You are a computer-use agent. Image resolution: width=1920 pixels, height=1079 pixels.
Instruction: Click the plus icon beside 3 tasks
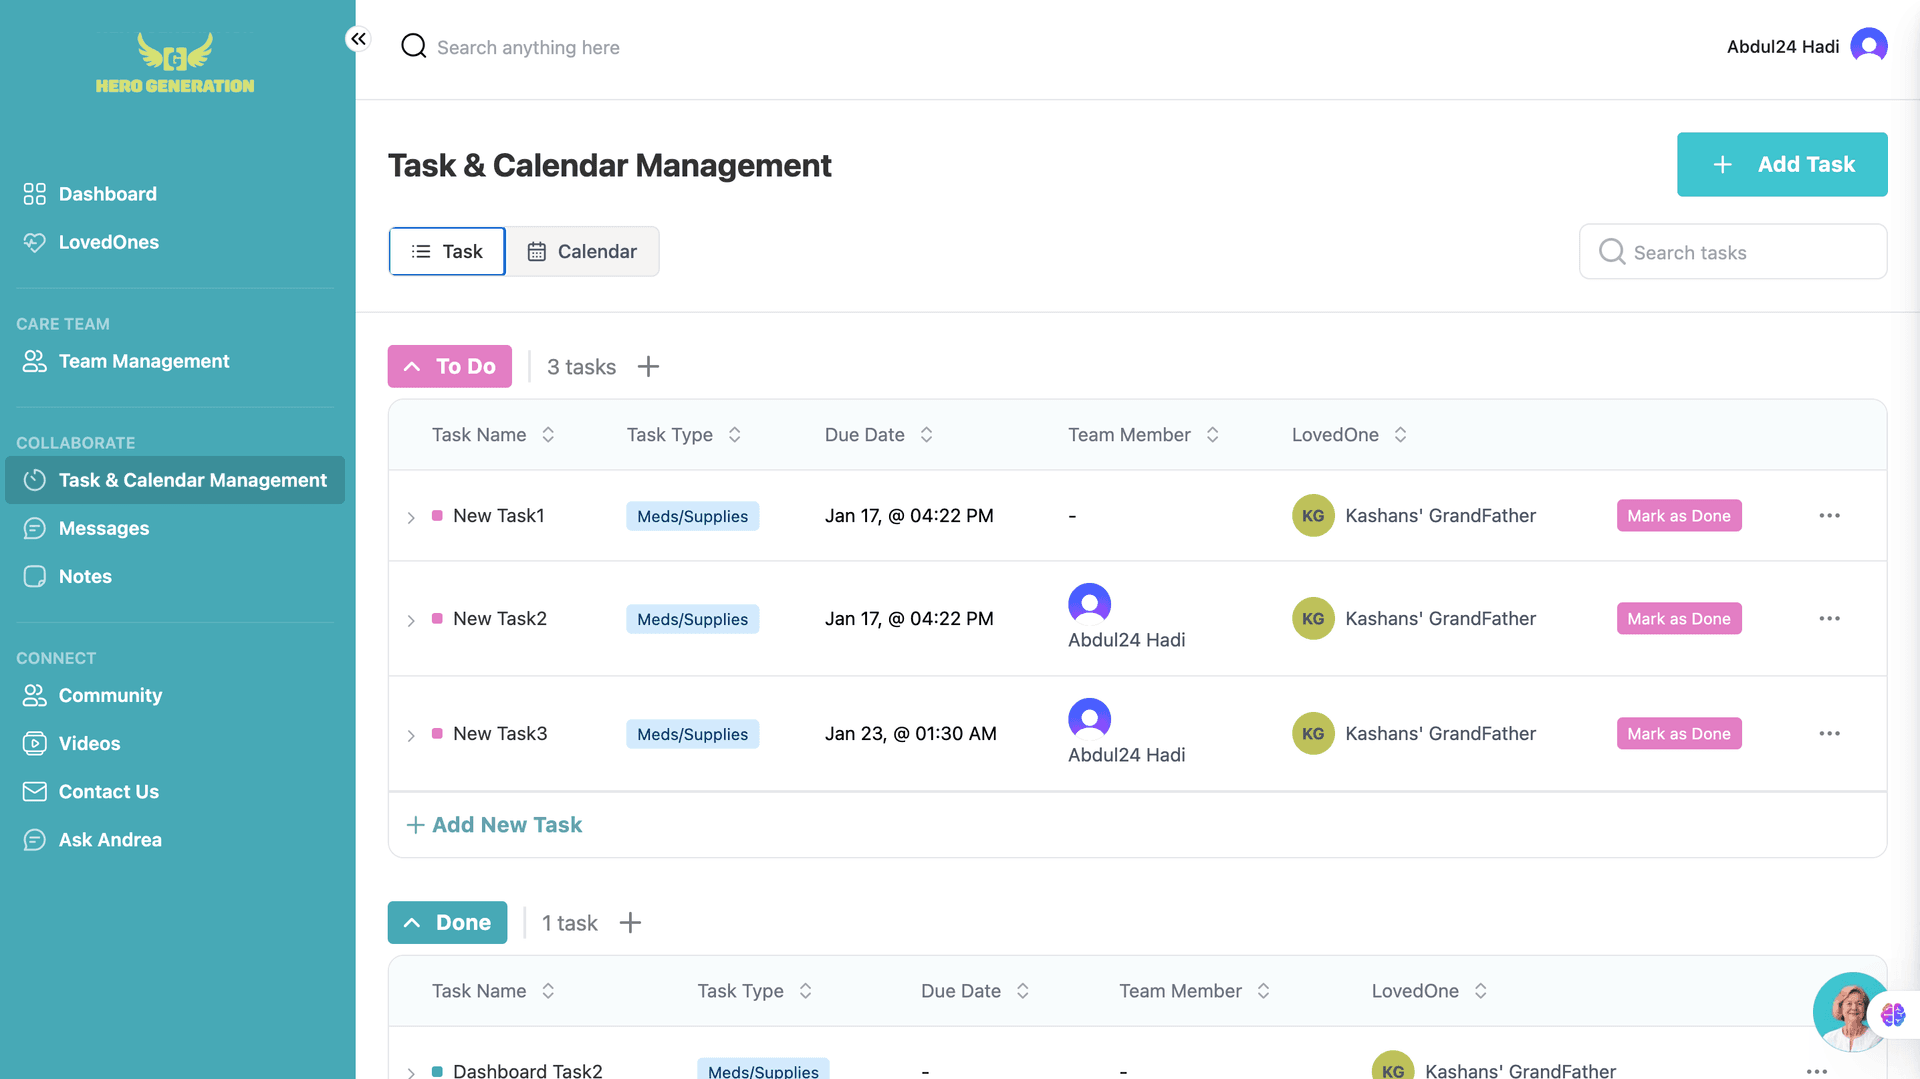click(648, 367)
